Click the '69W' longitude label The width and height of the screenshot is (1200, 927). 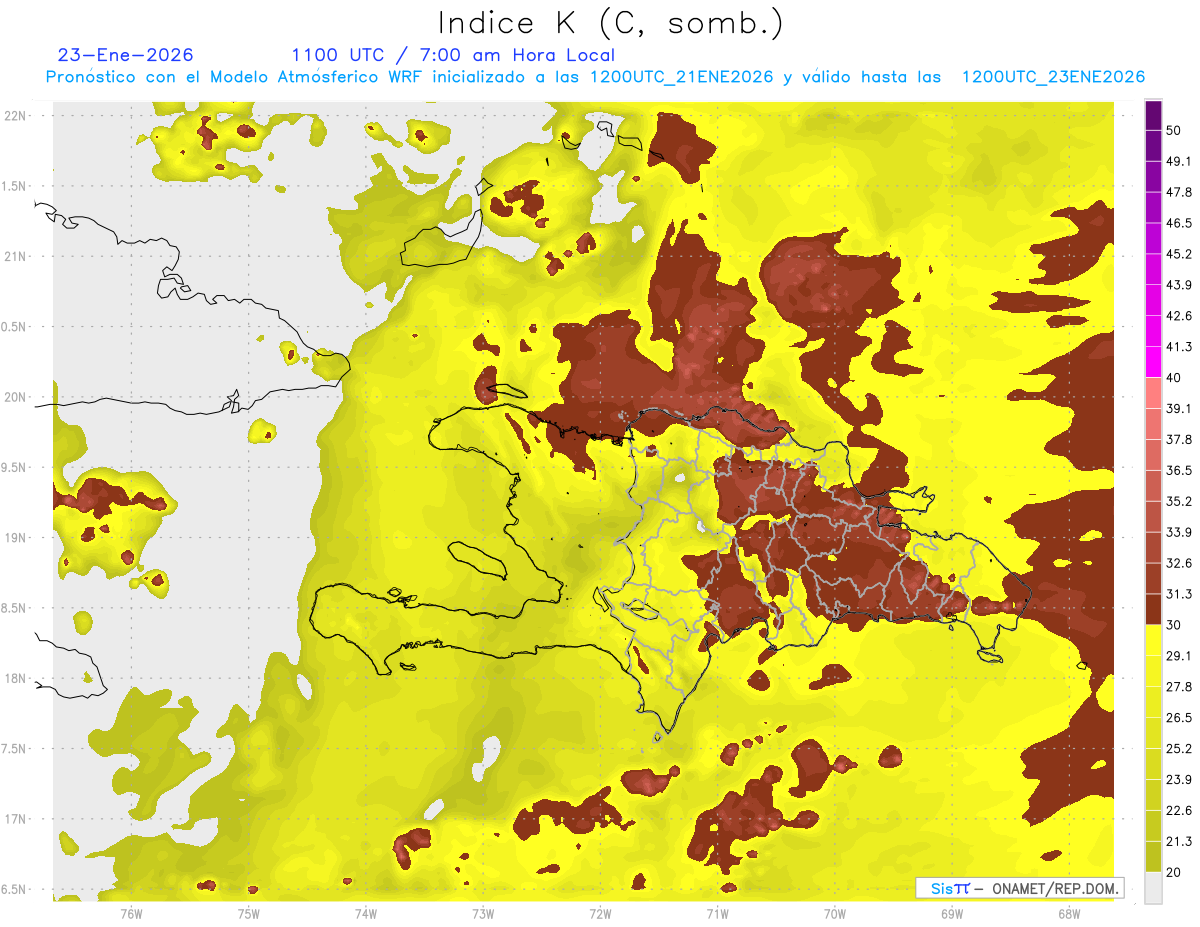click(x=952, y=914)
